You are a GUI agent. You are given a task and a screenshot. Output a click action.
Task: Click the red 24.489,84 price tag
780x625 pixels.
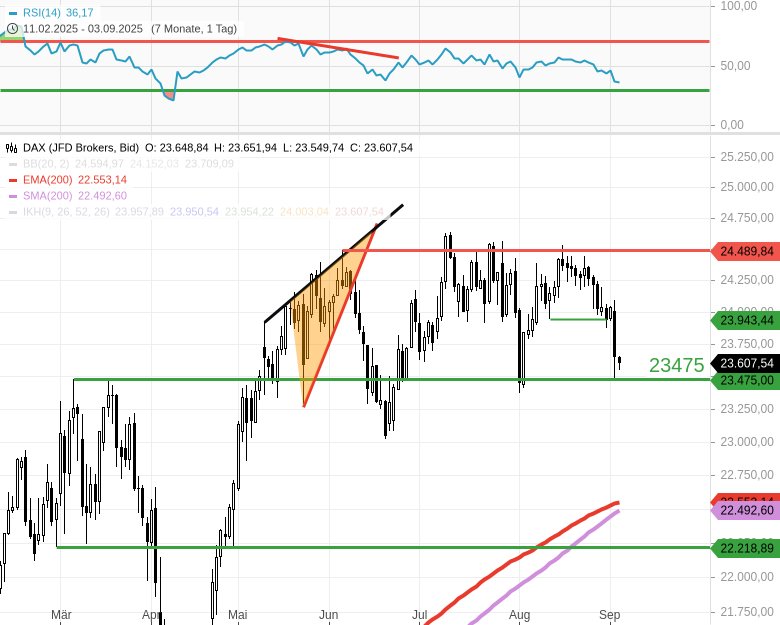[x=745, y=251]
